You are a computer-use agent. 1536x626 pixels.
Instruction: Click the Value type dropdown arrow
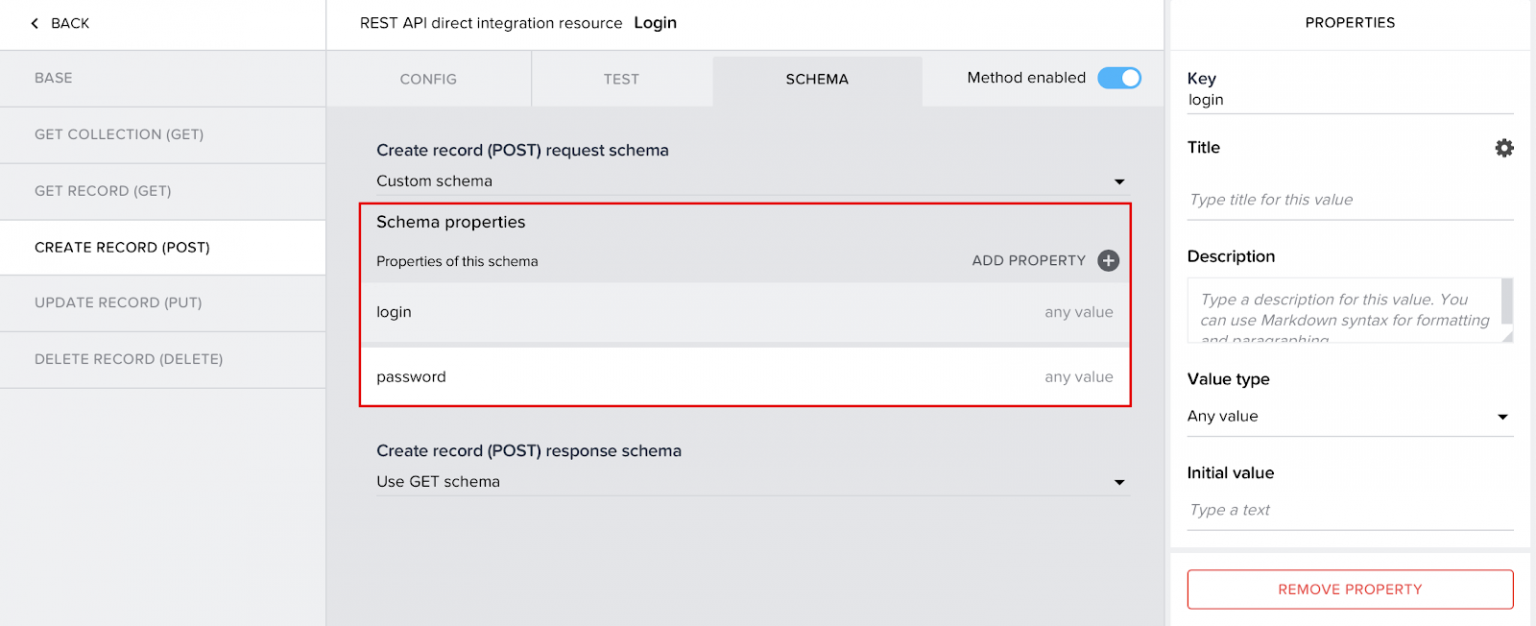tap(1504, 416)
